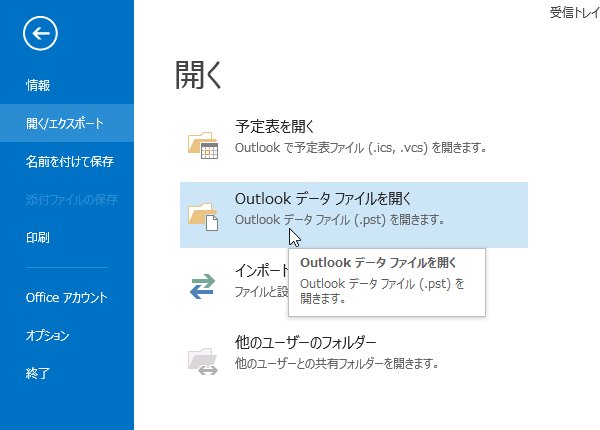The image size is (600, 430).
Task: Click the description 他のユーザーとの共有フォルダーを開きます。
Action: [x=336, y=363]
